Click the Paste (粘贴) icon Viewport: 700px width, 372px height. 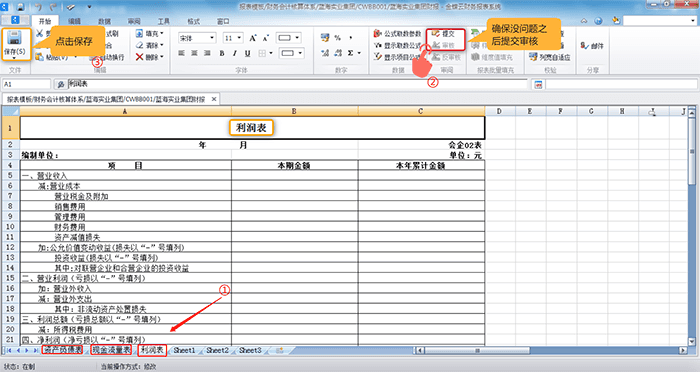tap(40, 57)
